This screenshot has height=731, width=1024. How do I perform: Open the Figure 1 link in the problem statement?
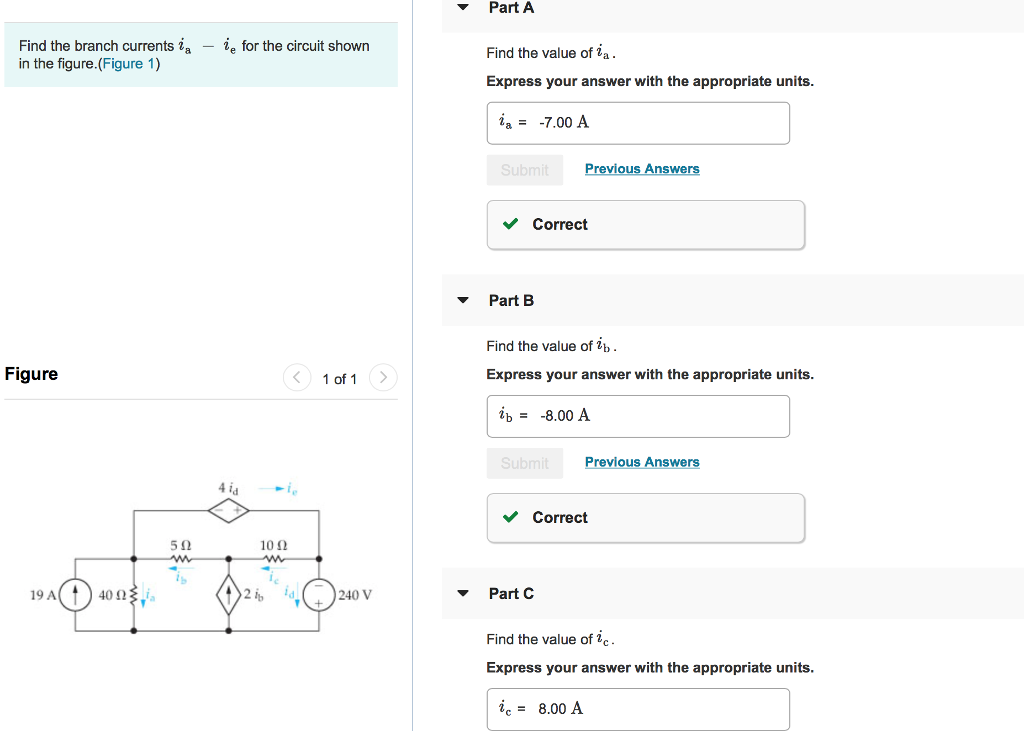click(127, 64)
